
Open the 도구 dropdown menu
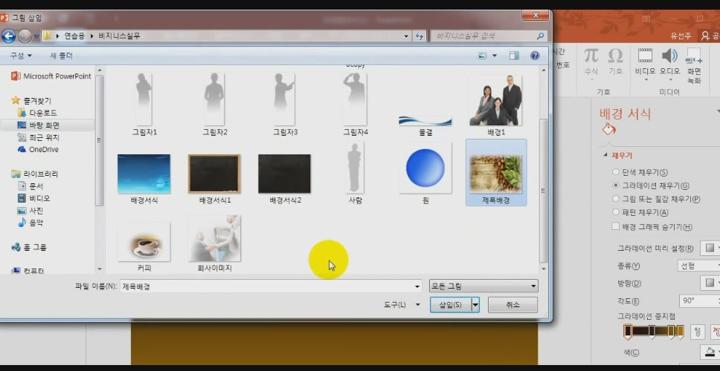tap(401, 304)
